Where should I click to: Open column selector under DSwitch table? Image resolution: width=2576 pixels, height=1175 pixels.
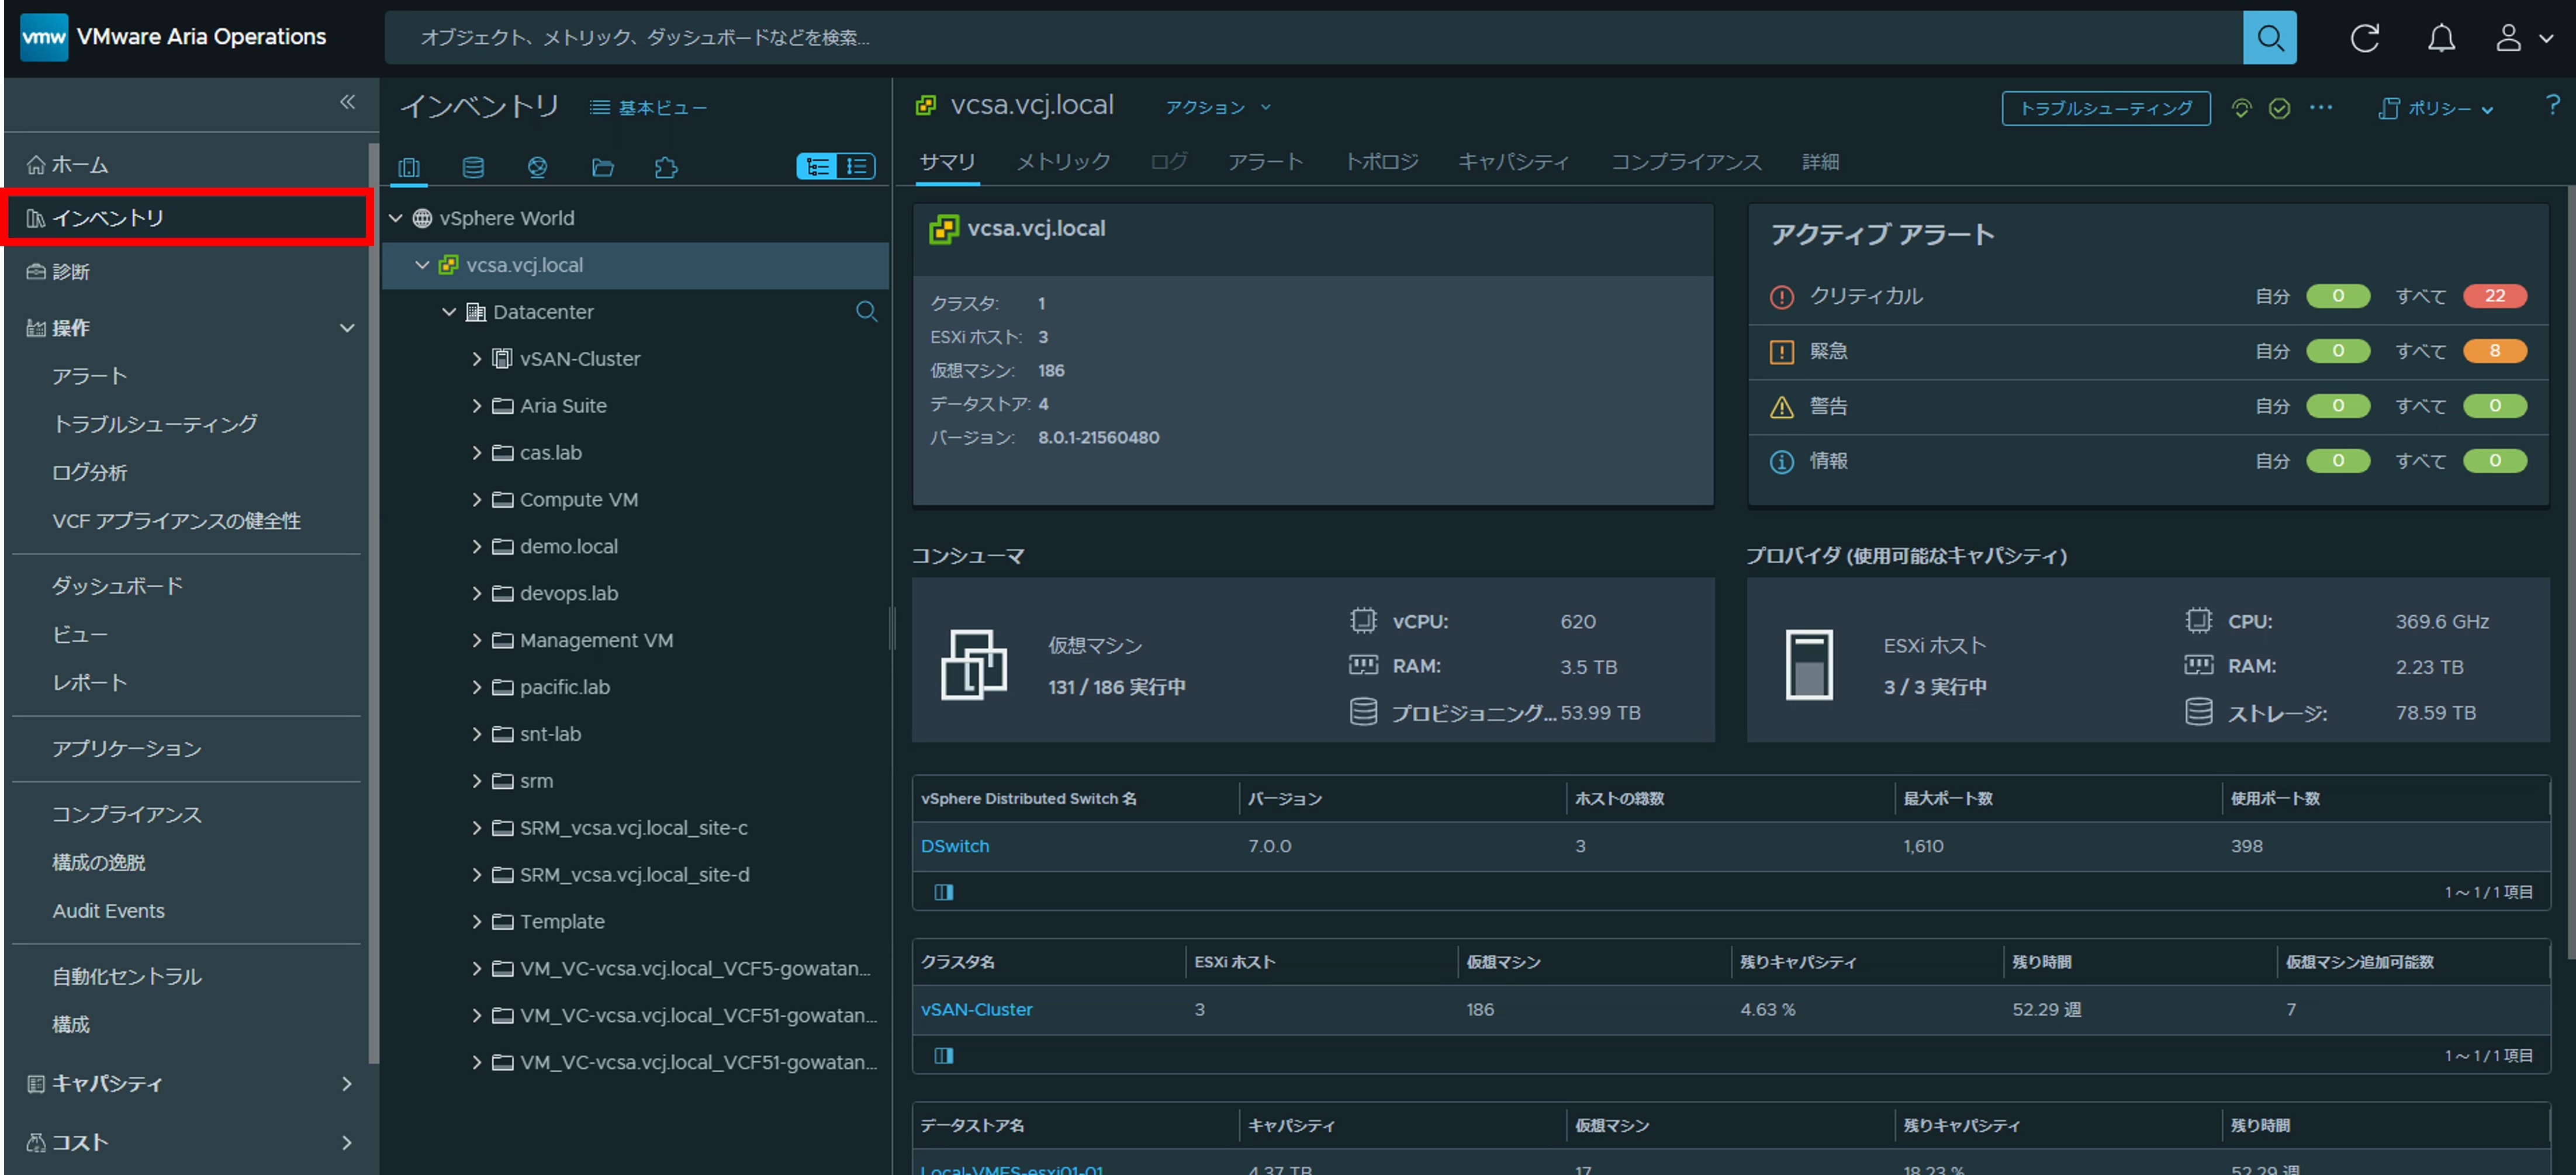pyautogui.click(x=943, y=892)
